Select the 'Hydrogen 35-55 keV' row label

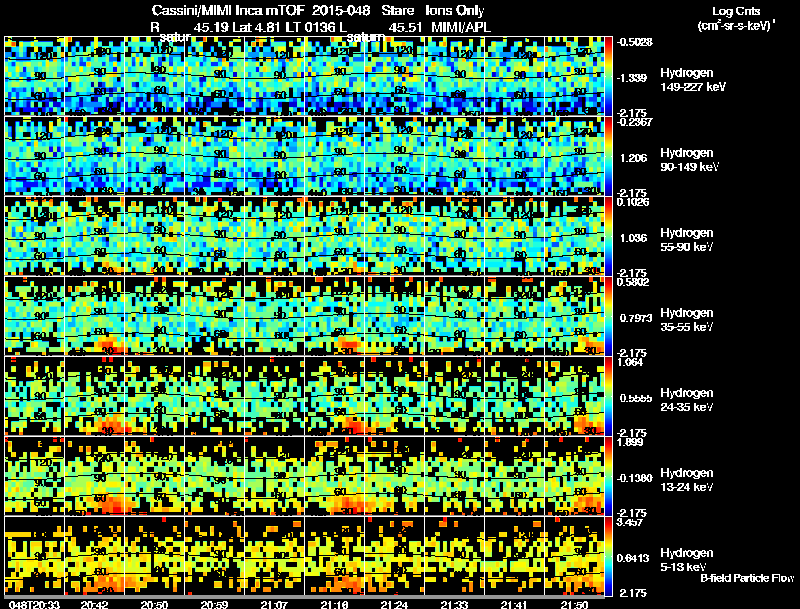pyautogui.click(x=687, y=320)
